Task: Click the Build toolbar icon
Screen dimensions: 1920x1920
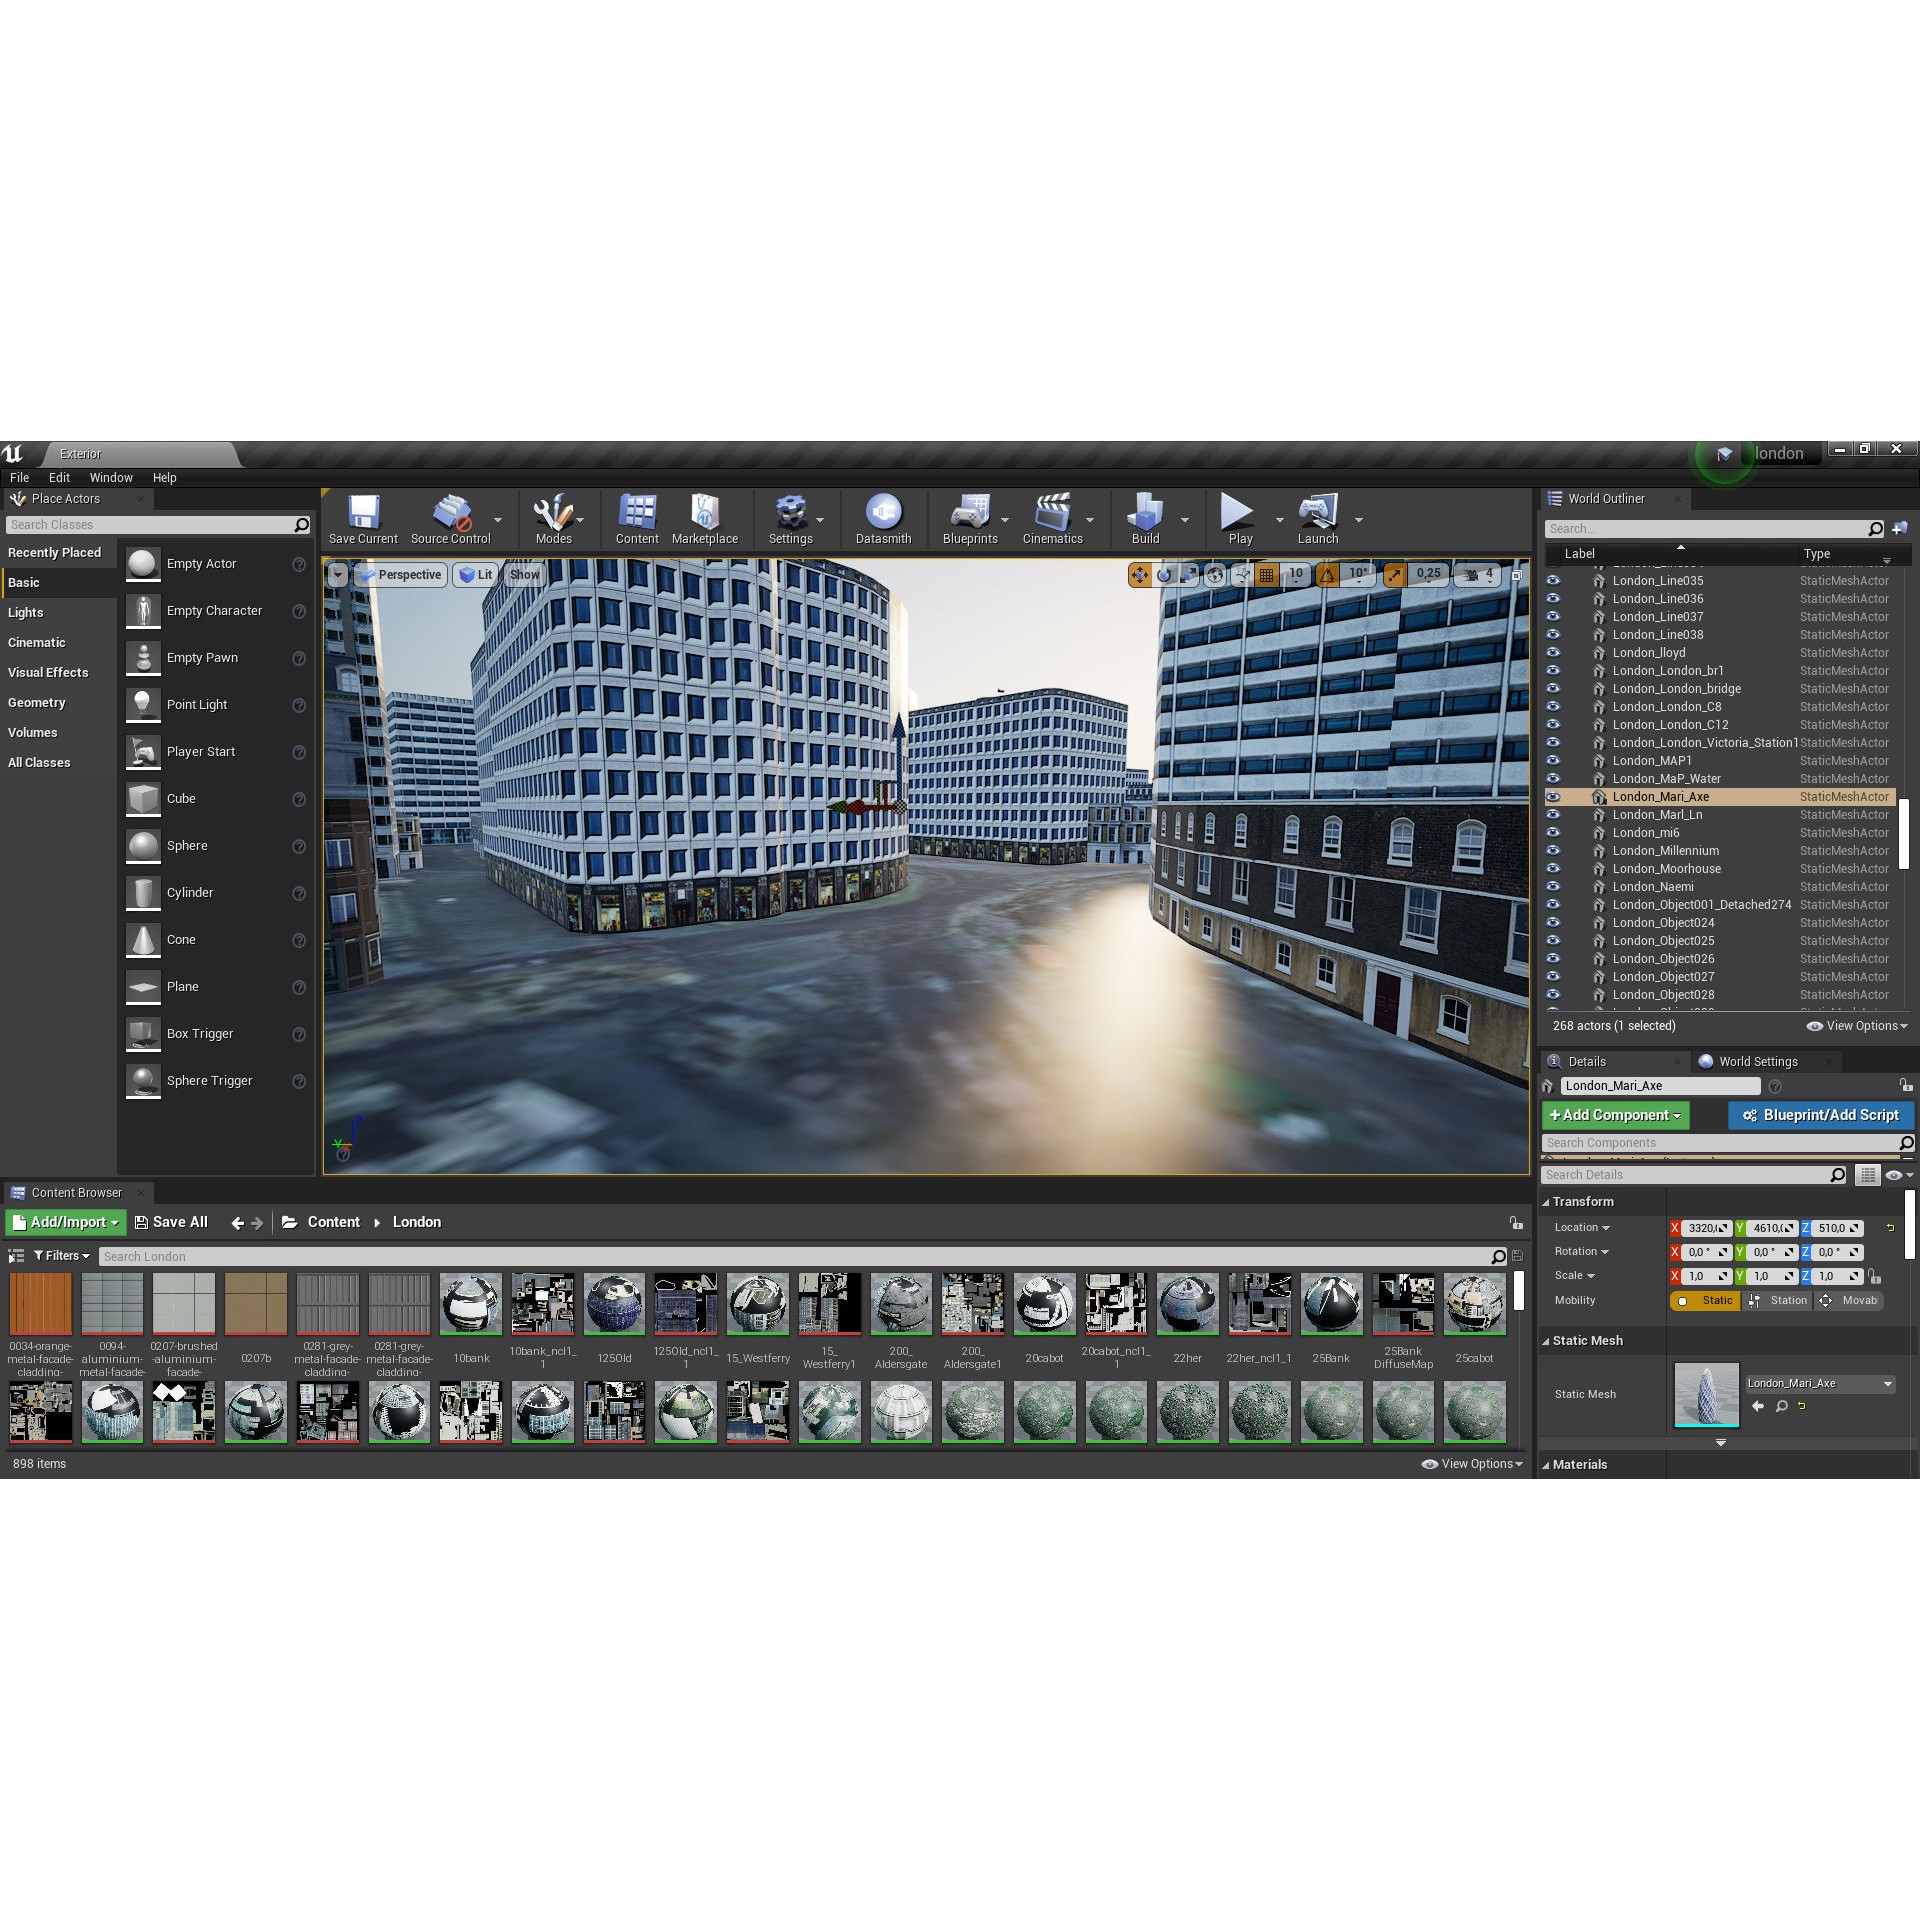Action: tap(1144, 518)
